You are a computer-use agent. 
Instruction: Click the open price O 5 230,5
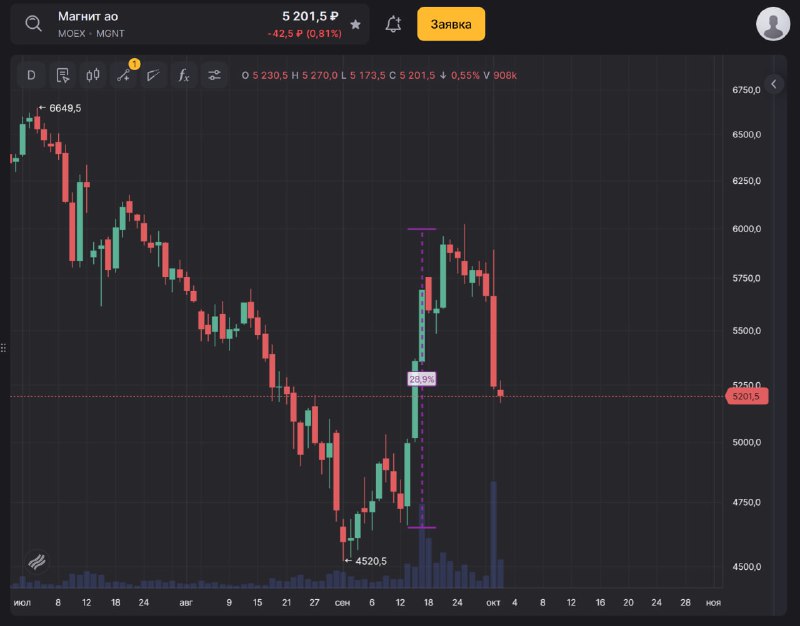[x=265, y=76]
